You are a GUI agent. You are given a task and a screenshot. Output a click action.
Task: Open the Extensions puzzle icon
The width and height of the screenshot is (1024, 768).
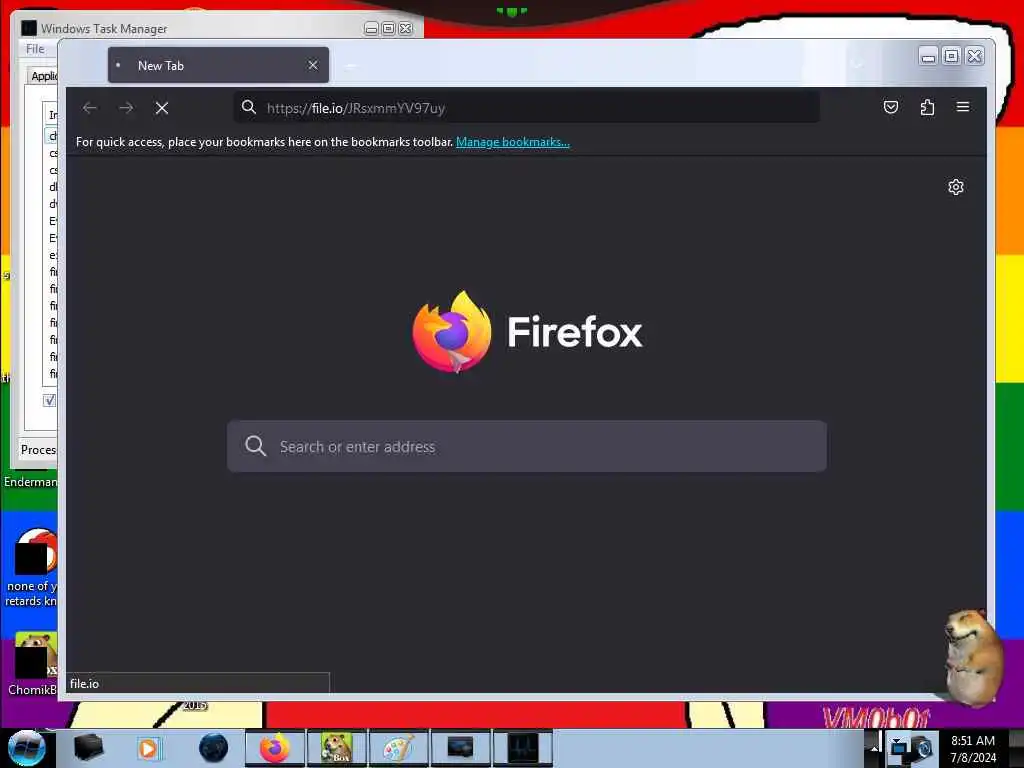click(x=927, y=107)
